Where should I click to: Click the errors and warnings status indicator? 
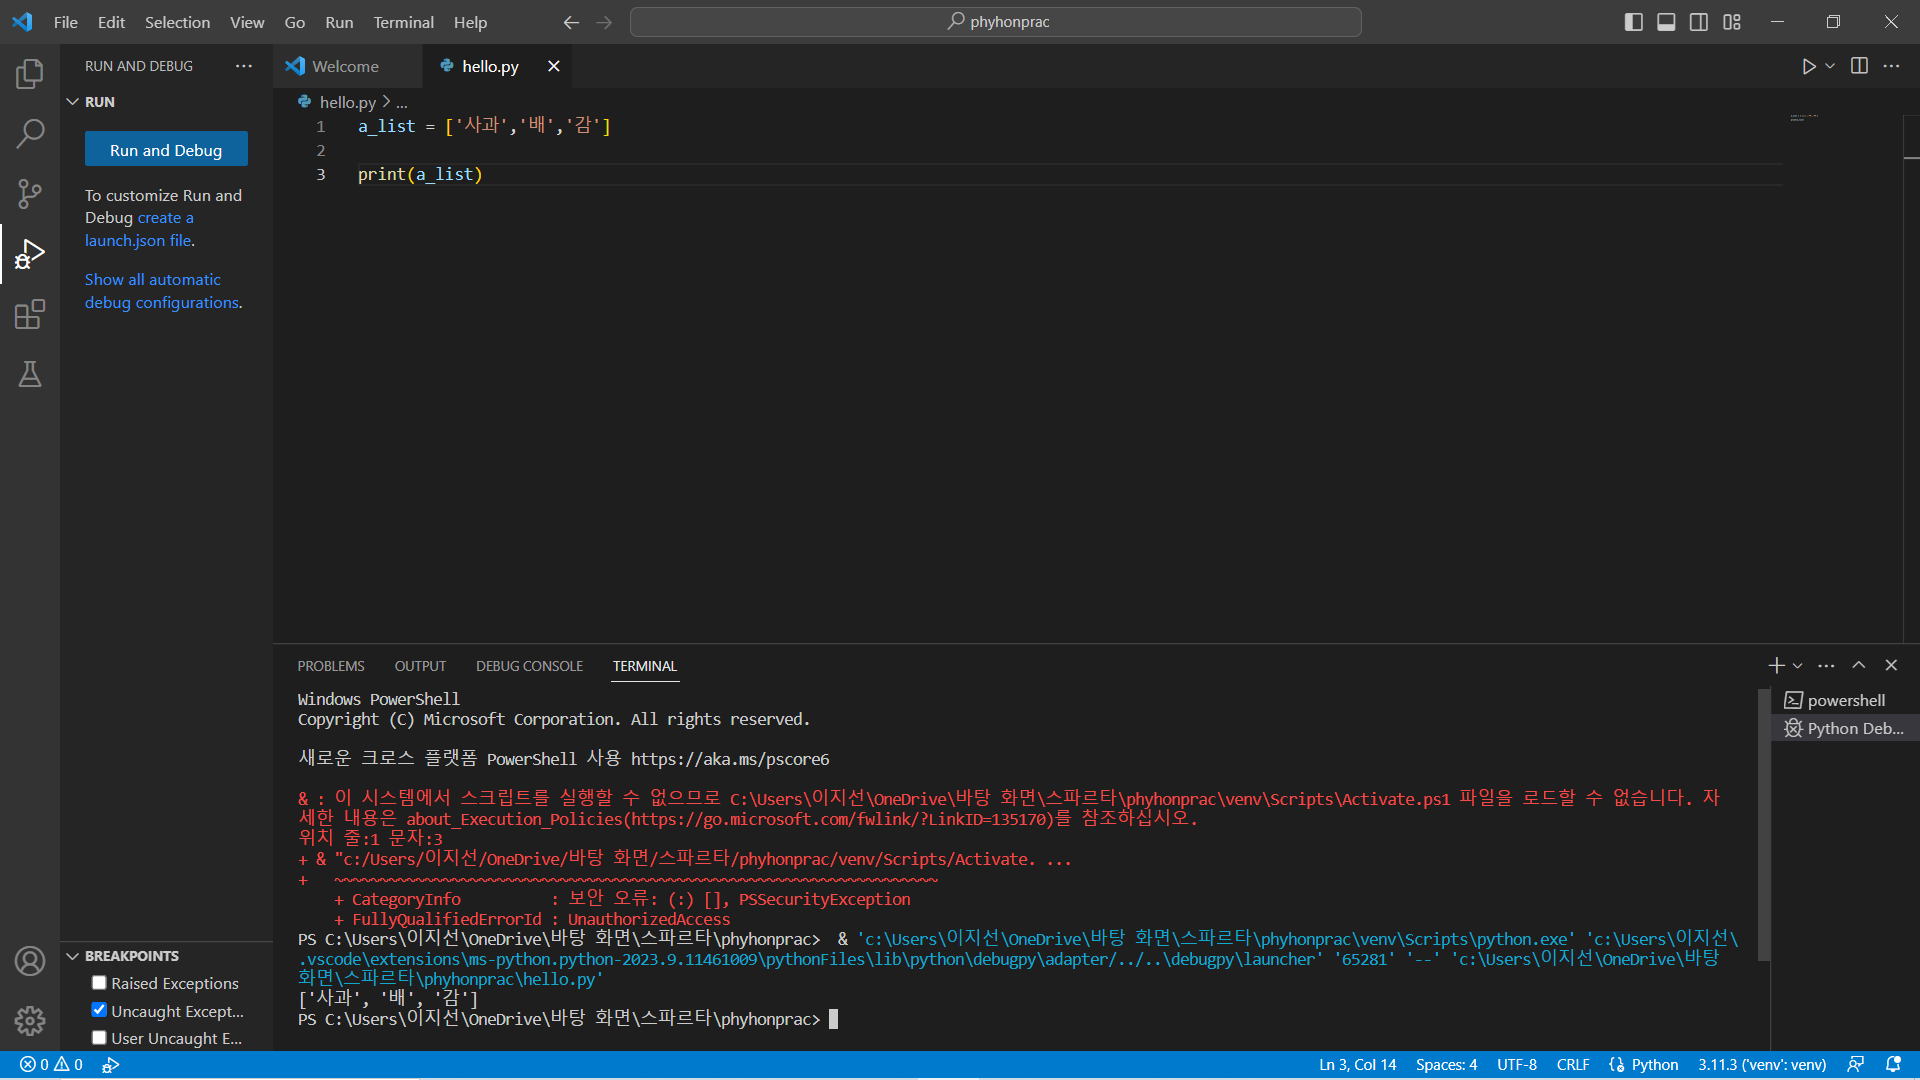pos(51,1065)
